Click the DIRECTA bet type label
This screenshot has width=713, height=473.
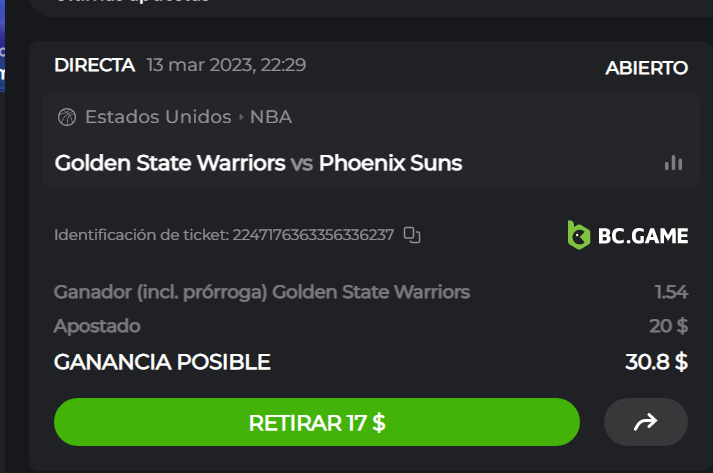pyautogui.click(x=94, y=66)
